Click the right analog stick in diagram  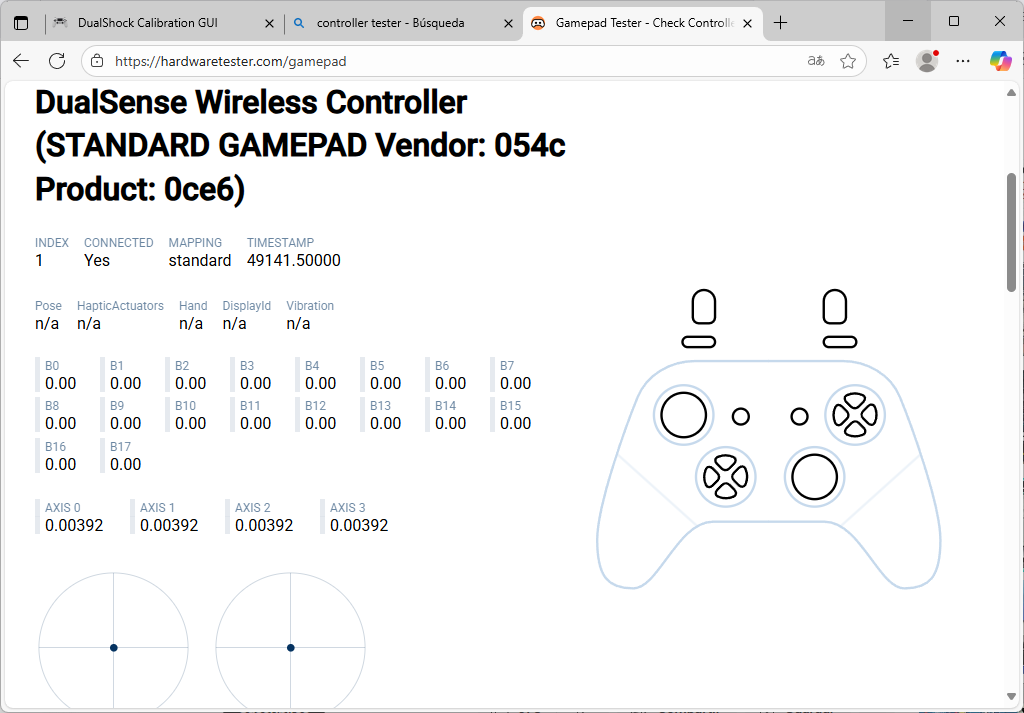tap(814, 477)
